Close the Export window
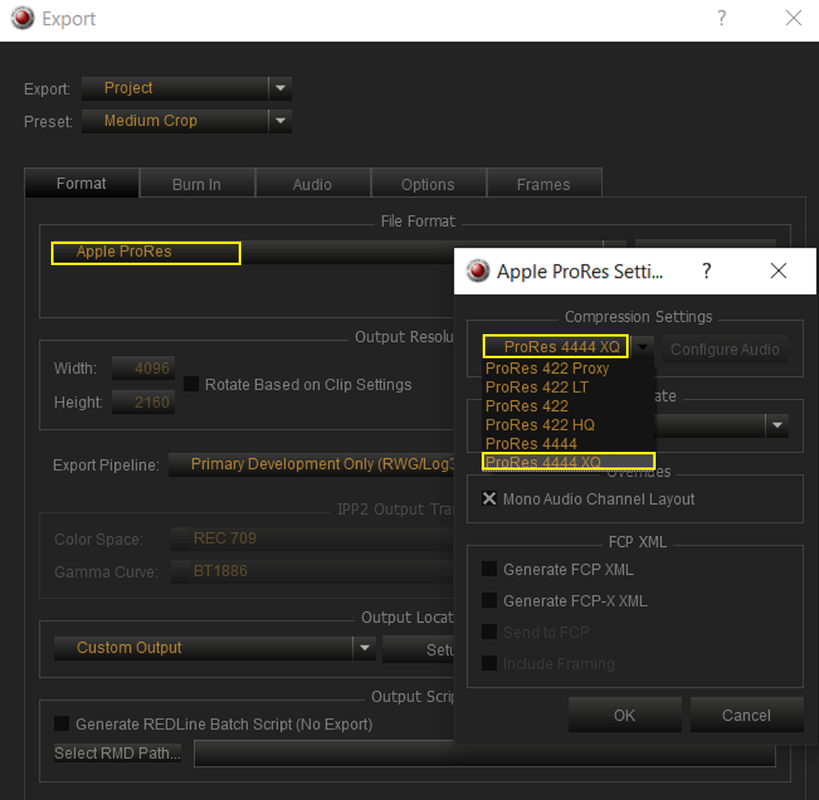The height and width of the screenshot is (800, 819). point(793,18)
